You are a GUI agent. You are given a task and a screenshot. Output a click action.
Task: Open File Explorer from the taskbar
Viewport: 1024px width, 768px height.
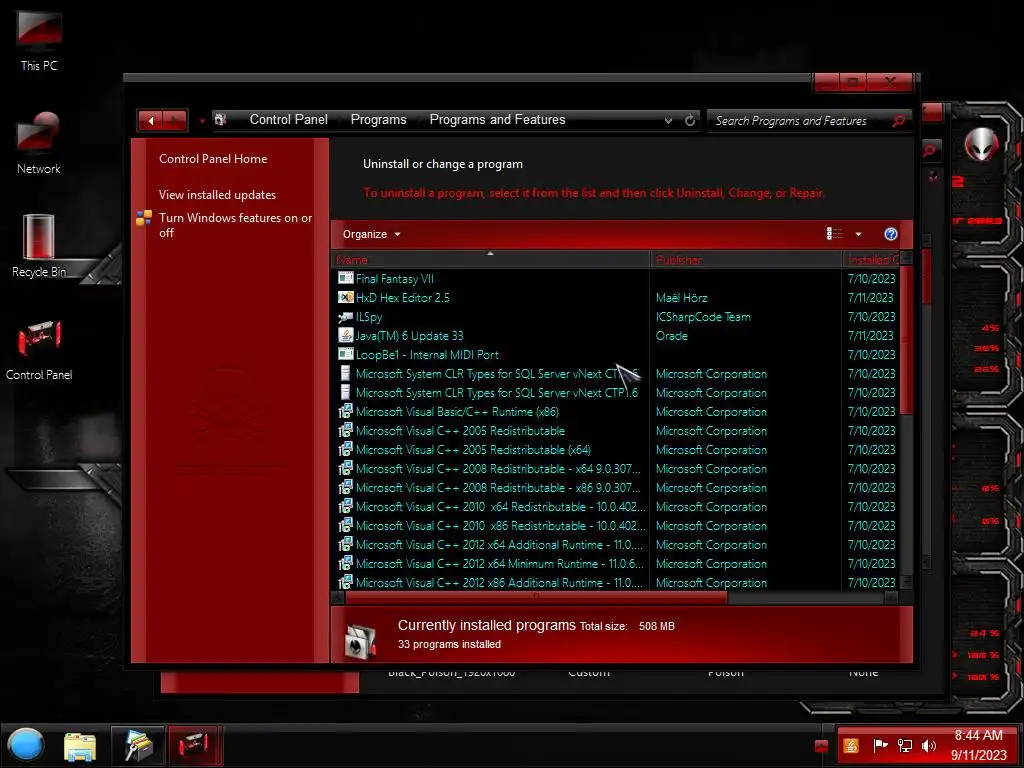tap(80, 746)
